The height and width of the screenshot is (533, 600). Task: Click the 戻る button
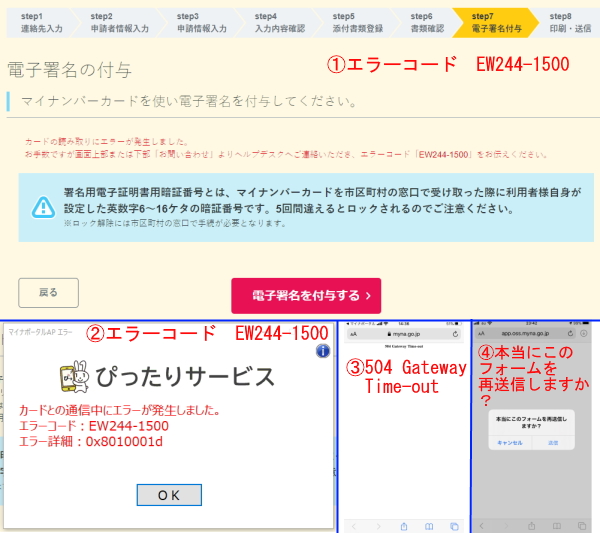coord(49,293)
